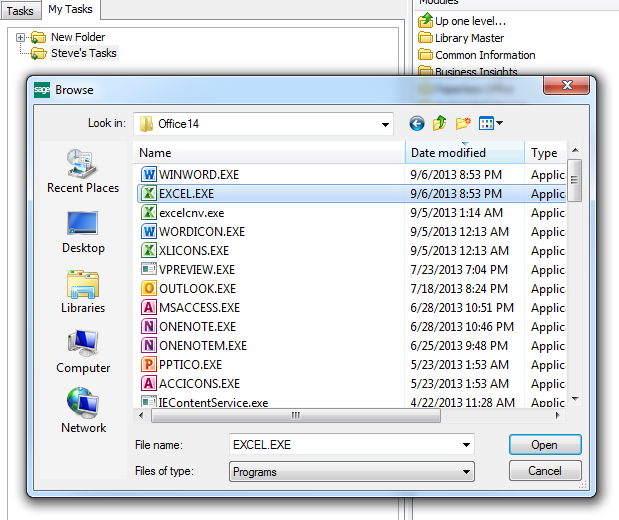Sort by Date modified column header

click(465, 153)
